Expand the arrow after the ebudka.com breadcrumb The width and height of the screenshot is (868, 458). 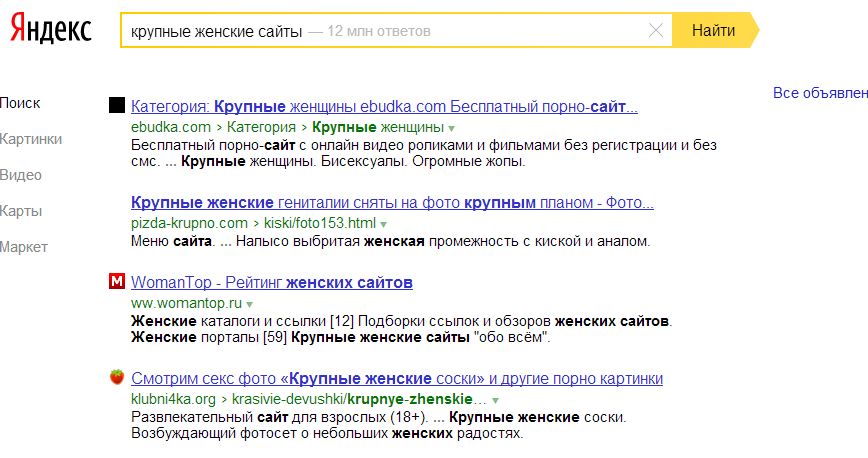tap(452, 128)
